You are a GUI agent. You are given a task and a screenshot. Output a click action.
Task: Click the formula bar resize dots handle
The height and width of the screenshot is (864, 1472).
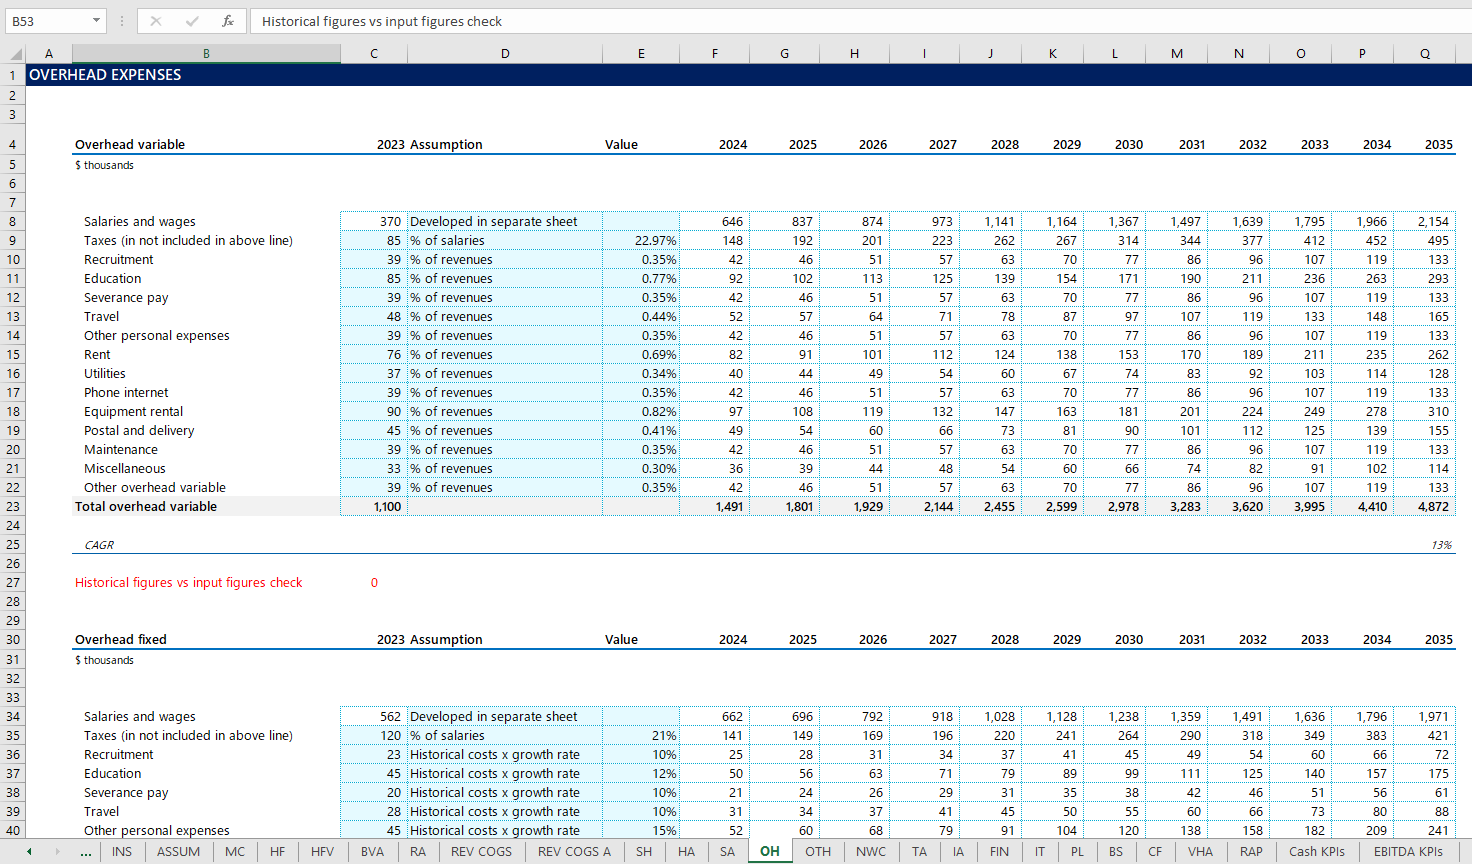[x=122, y=21]
